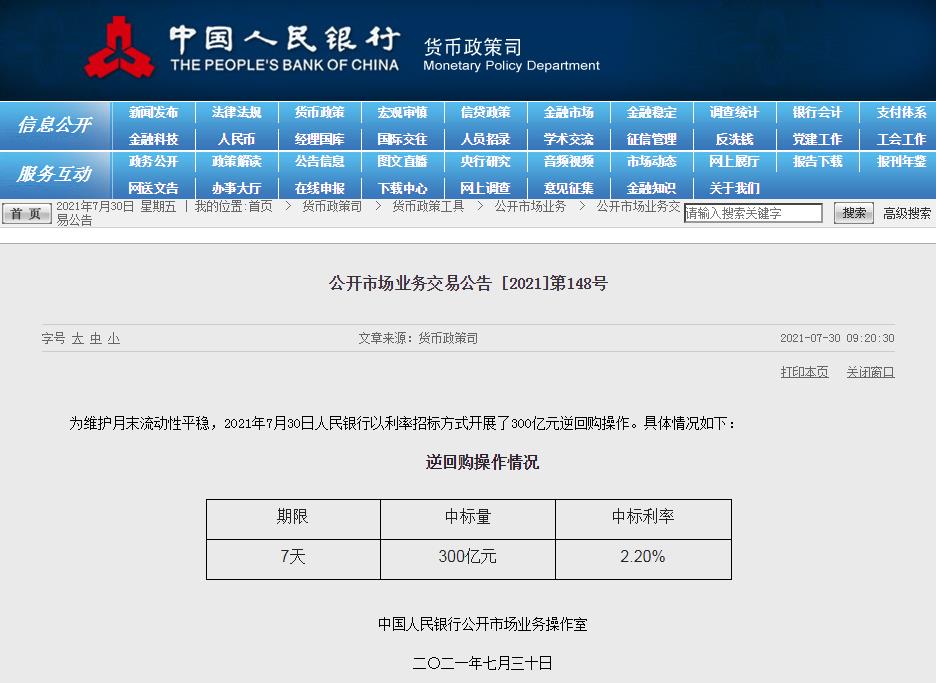Click the search keyword input field
The width and height of the screenshot is (936, 683).
point(752,213)
